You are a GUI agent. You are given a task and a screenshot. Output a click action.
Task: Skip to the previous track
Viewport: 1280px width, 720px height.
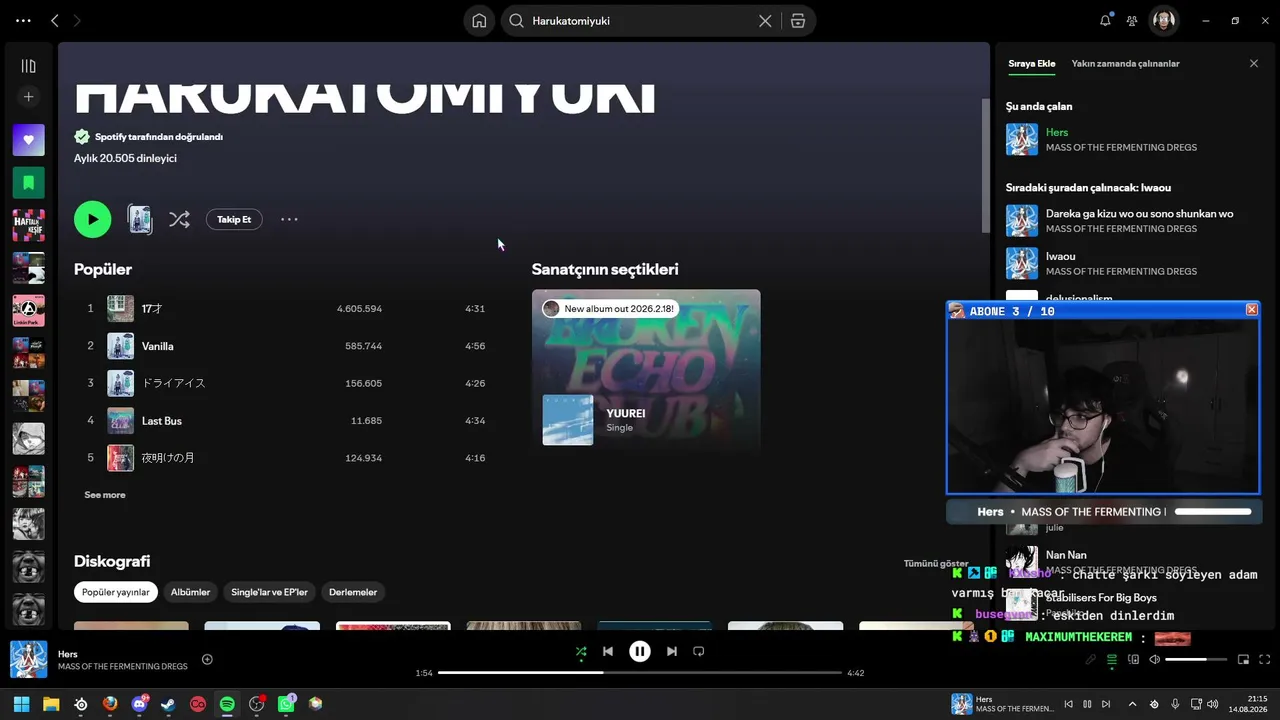click(x=608, y=651)
